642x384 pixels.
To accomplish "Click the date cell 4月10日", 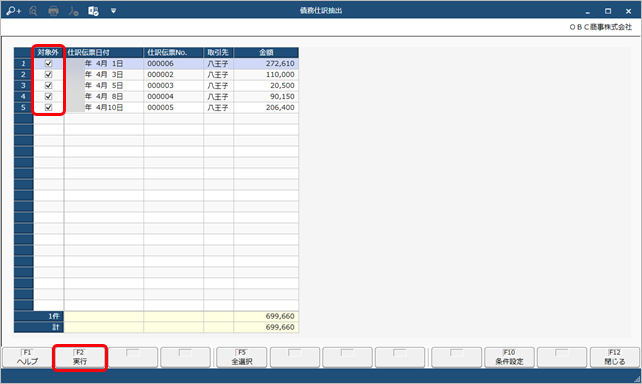I will (104, 108).
